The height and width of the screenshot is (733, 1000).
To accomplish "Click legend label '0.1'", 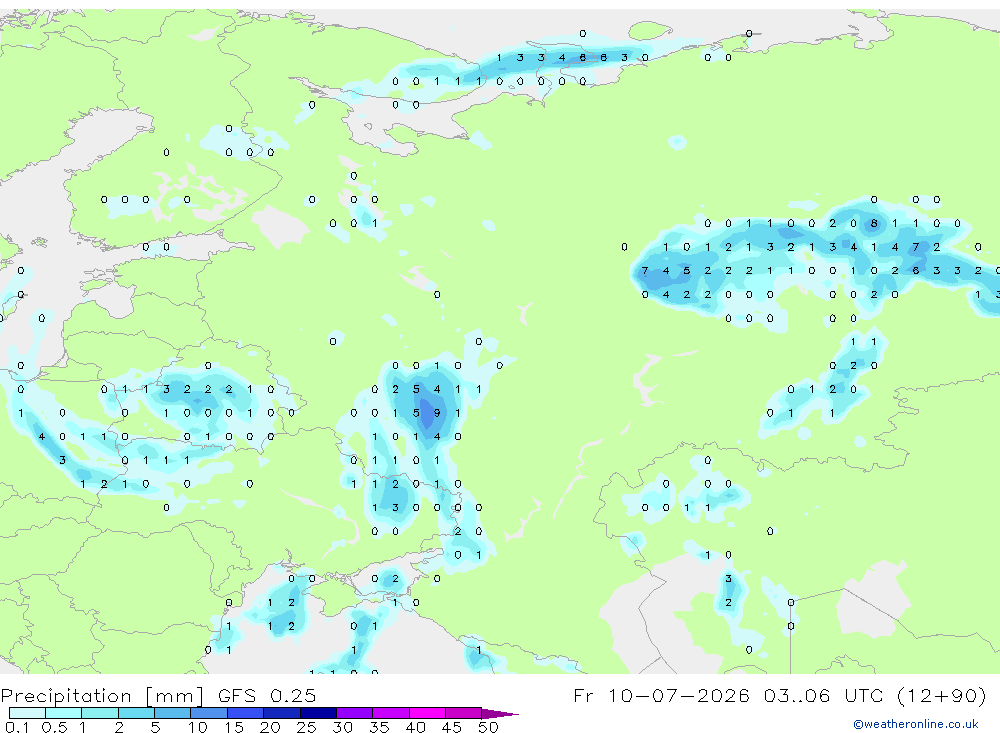I will [x=17, y=727].
